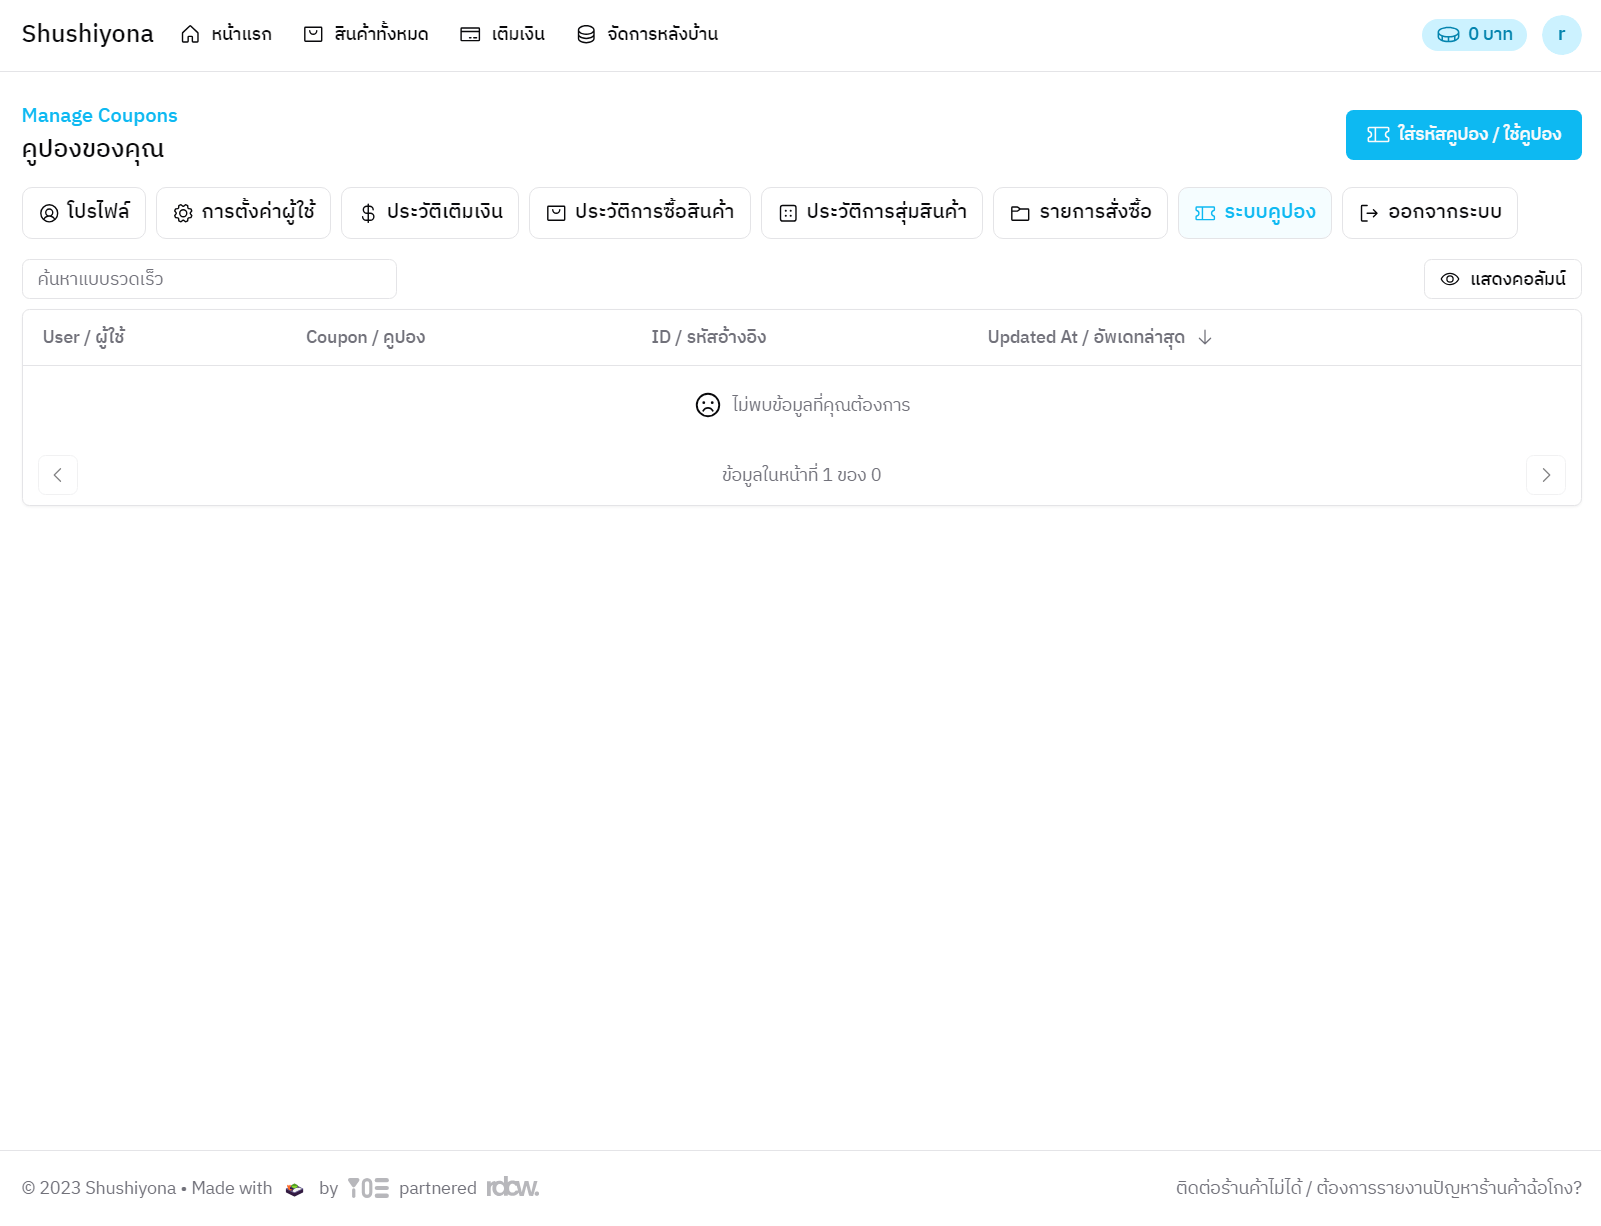Select the ระบบคูปอง coupon system tab
The image size is (1601, 1226).
1254,213
